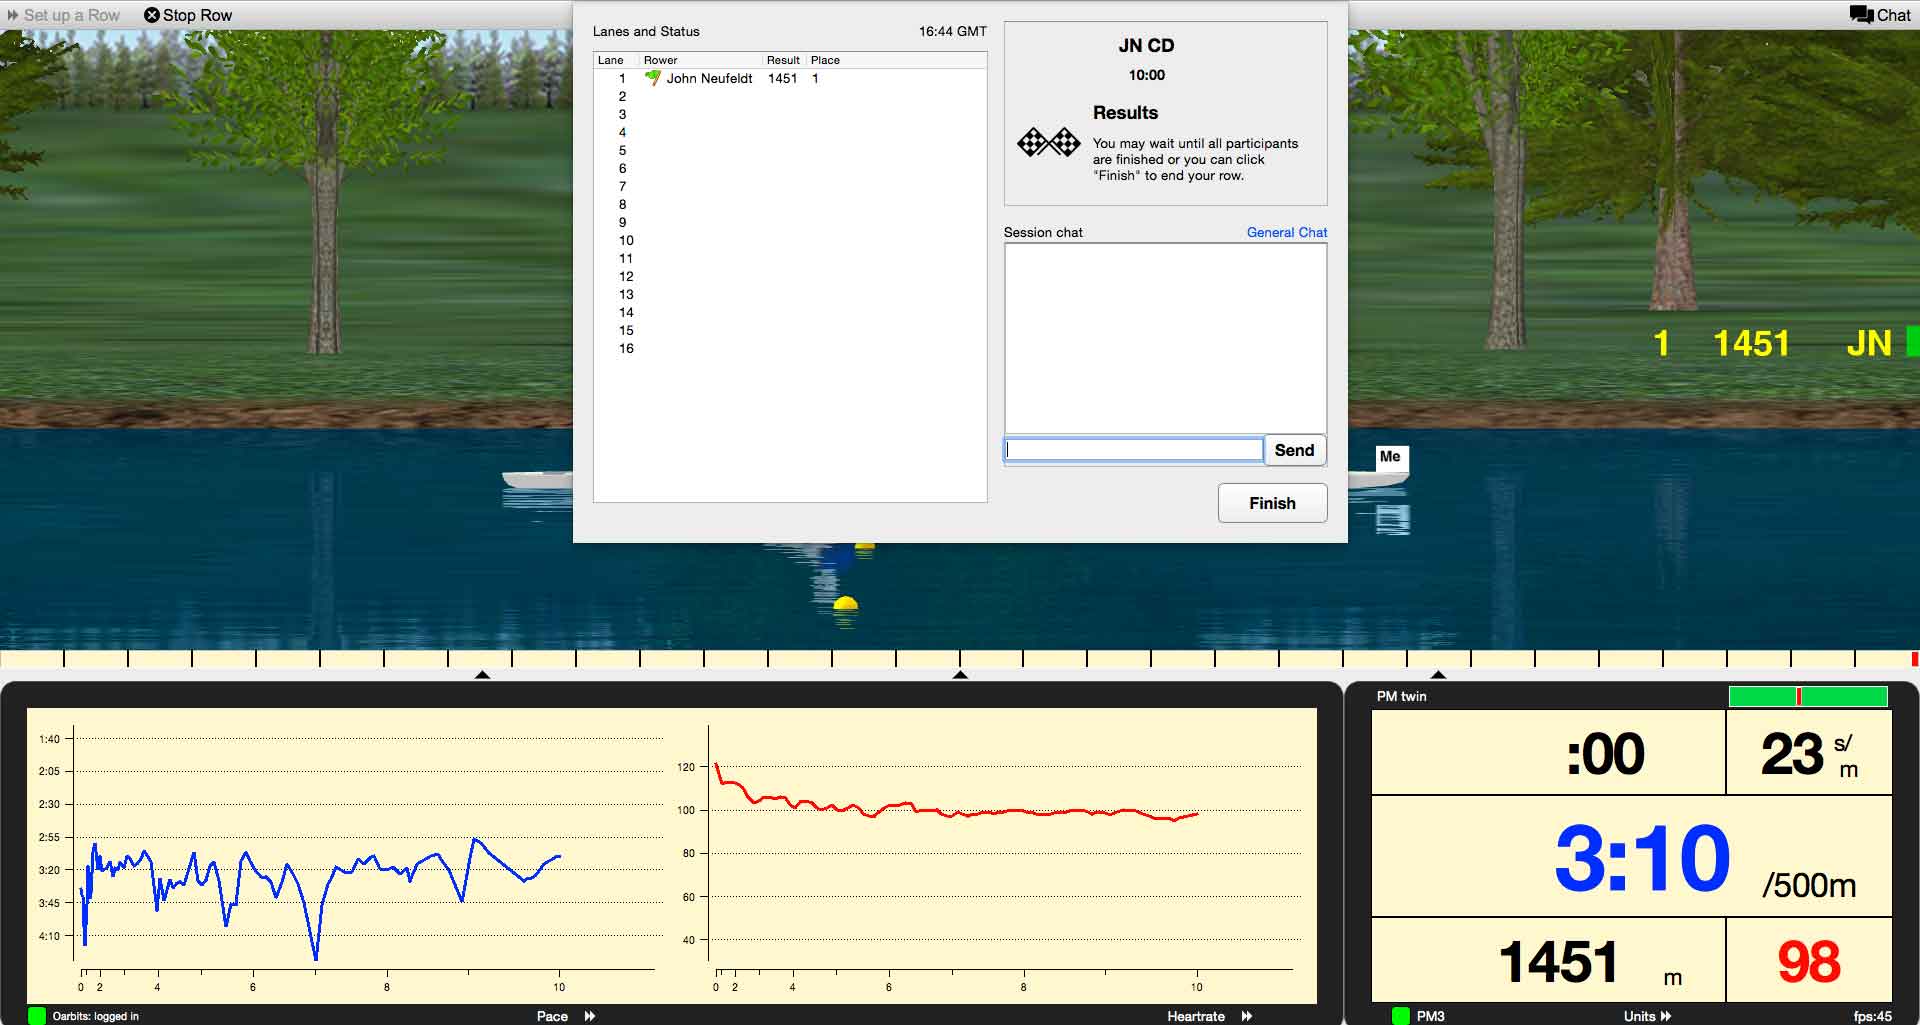Image resolution: width=1920 pixels, height=1025 pixels.
Task: Click the PM twin label
Action: 1401,696
